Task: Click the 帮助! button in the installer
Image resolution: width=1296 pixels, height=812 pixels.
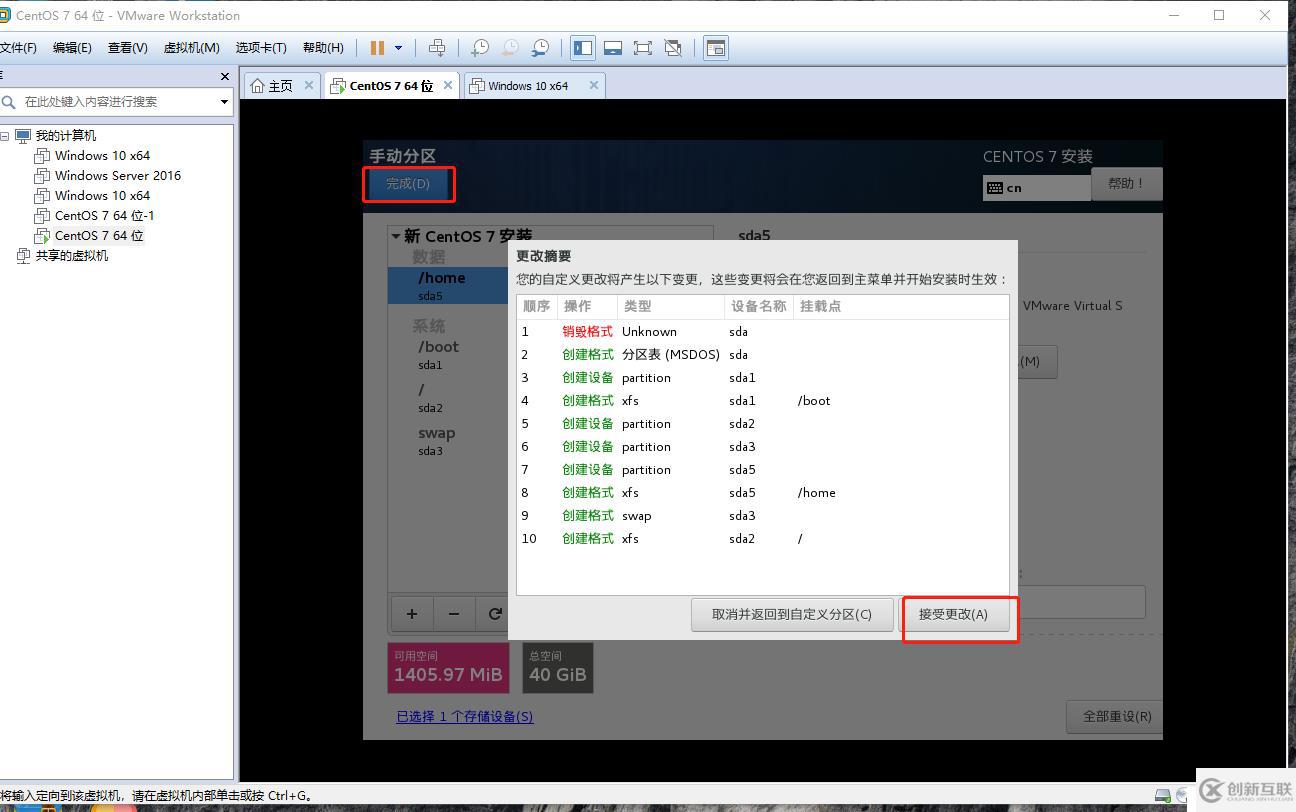Action: 1126,184
